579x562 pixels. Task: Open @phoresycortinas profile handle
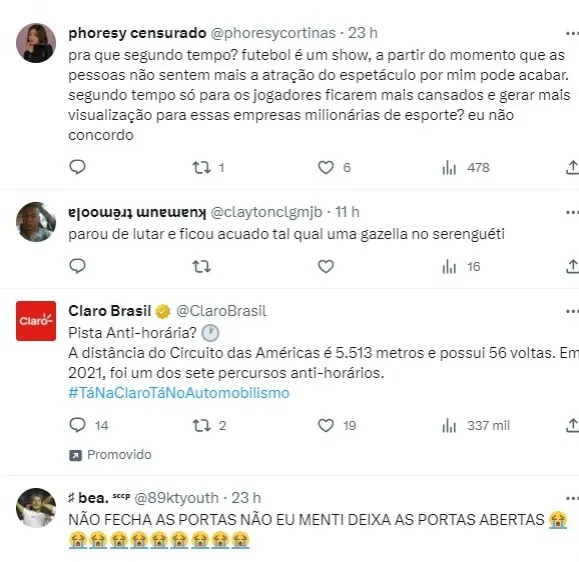(273, 33)
